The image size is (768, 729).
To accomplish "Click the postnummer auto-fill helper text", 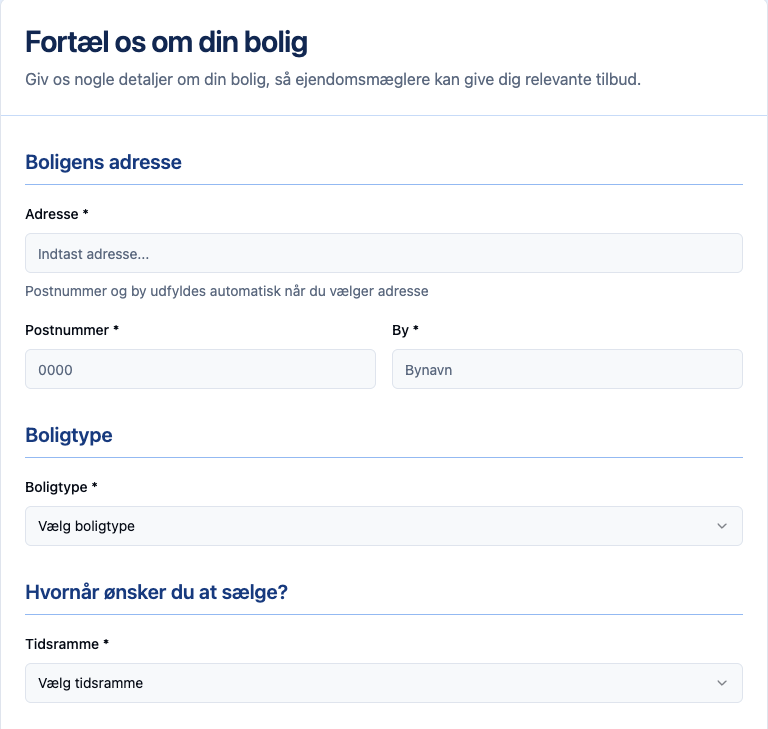I will click(226, 291).
